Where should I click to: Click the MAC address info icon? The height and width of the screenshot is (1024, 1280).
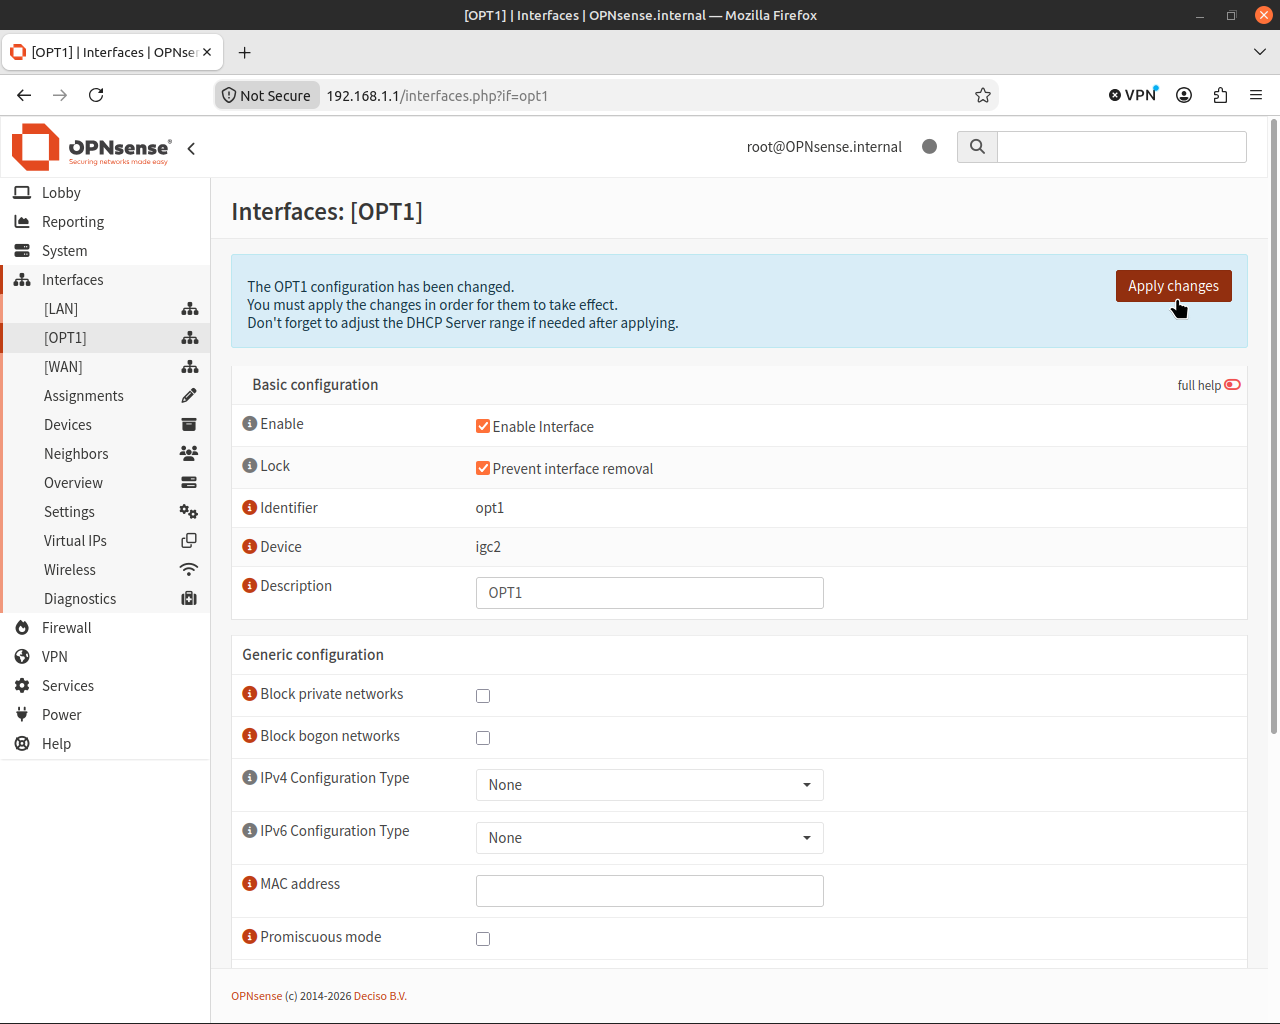pyautogui.click(x=250, y=883)
